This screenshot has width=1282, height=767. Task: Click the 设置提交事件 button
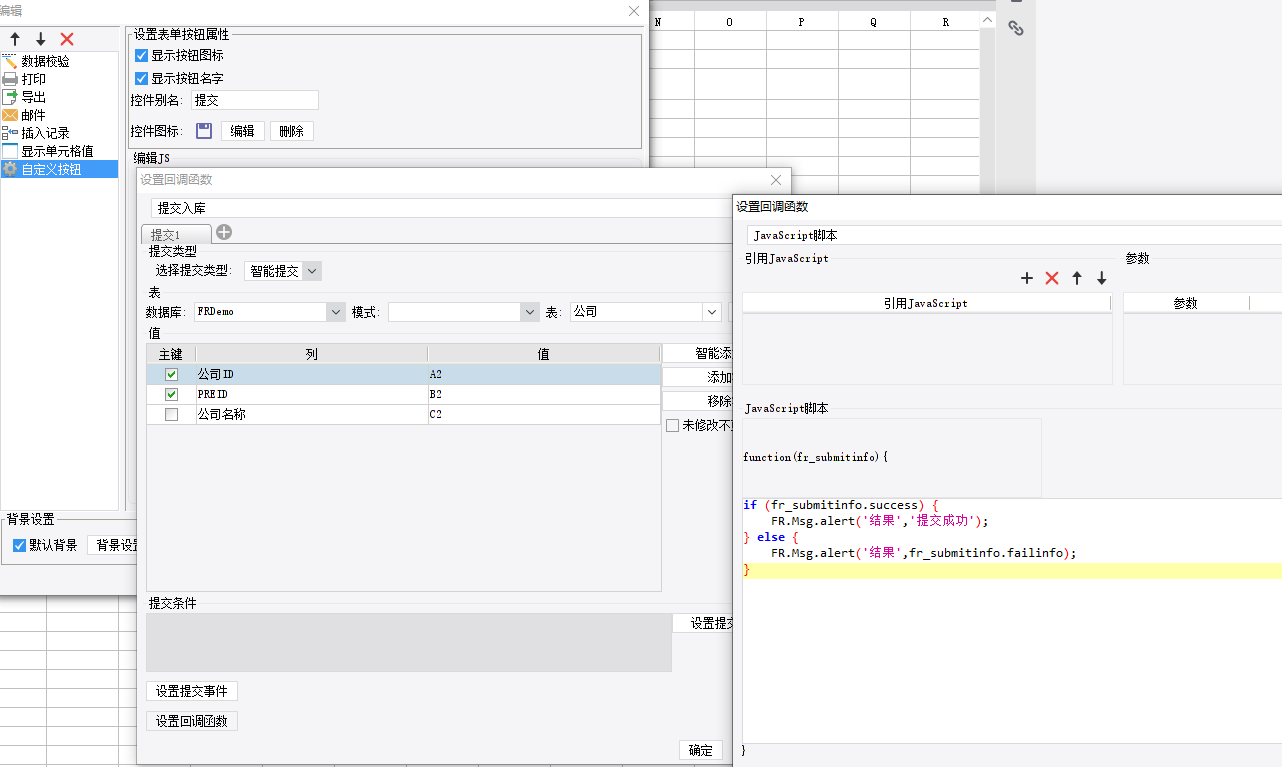click(192, 691)
